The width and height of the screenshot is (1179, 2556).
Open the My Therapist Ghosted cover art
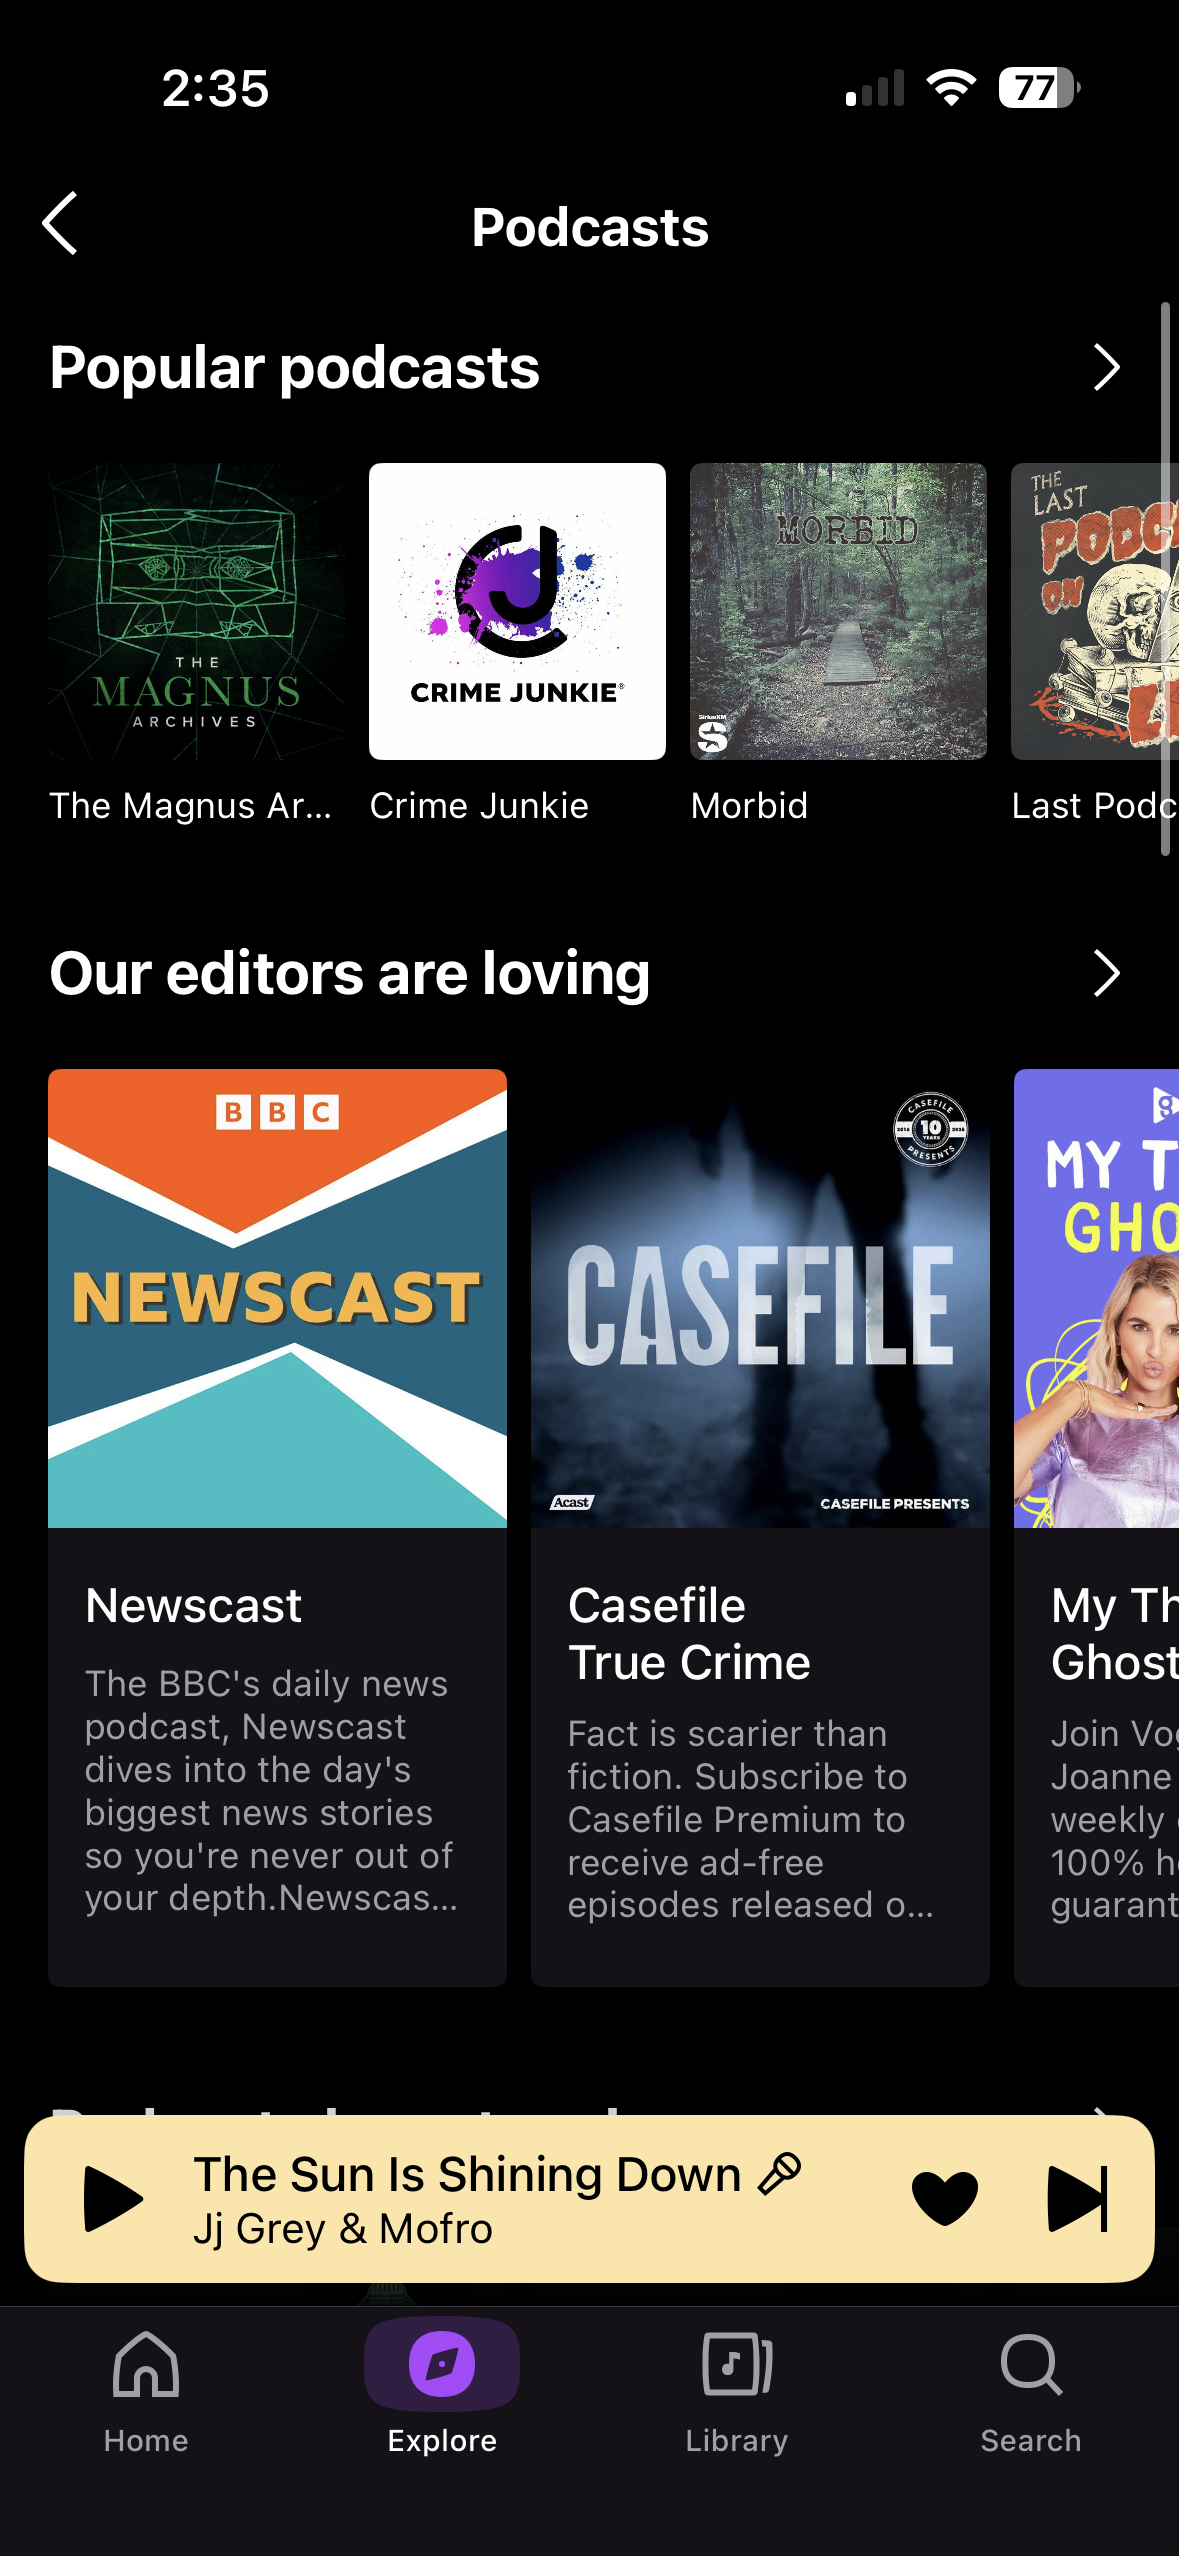(1096, 1298)
